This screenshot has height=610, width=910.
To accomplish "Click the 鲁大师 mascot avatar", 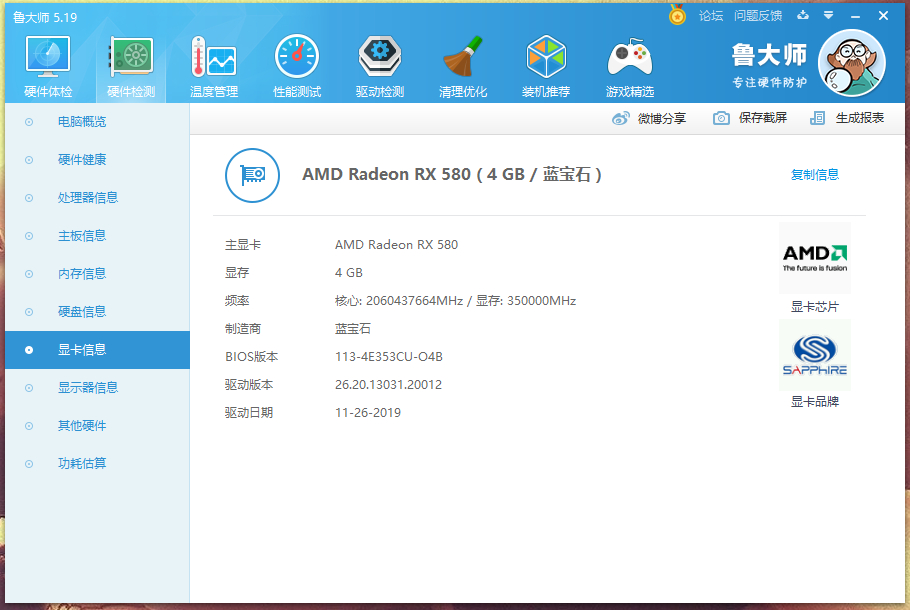I will coord(851,63).
